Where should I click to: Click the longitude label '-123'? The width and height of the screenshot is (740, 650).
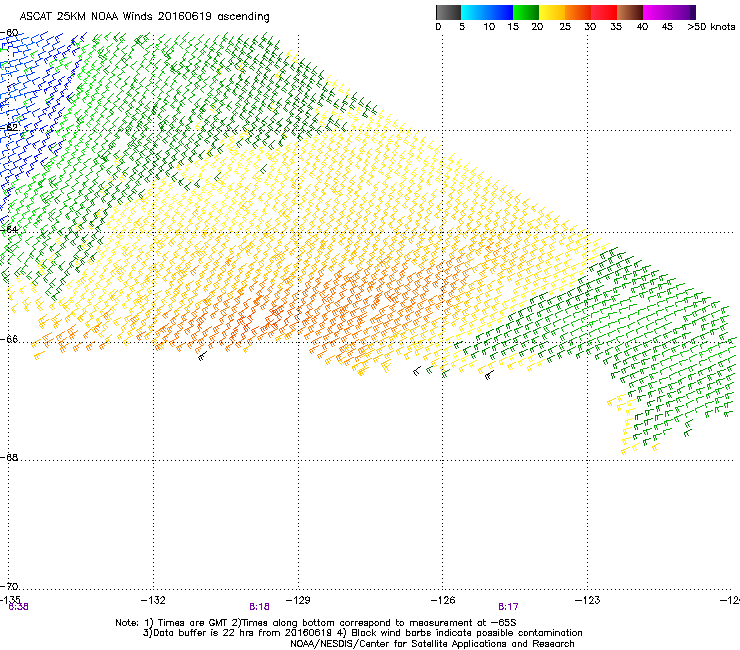588,600
